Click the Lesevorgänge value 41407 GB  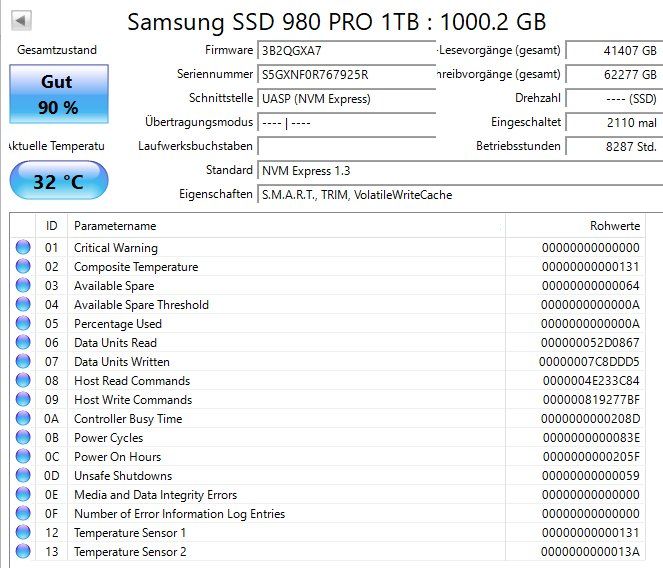coord(614,50)
